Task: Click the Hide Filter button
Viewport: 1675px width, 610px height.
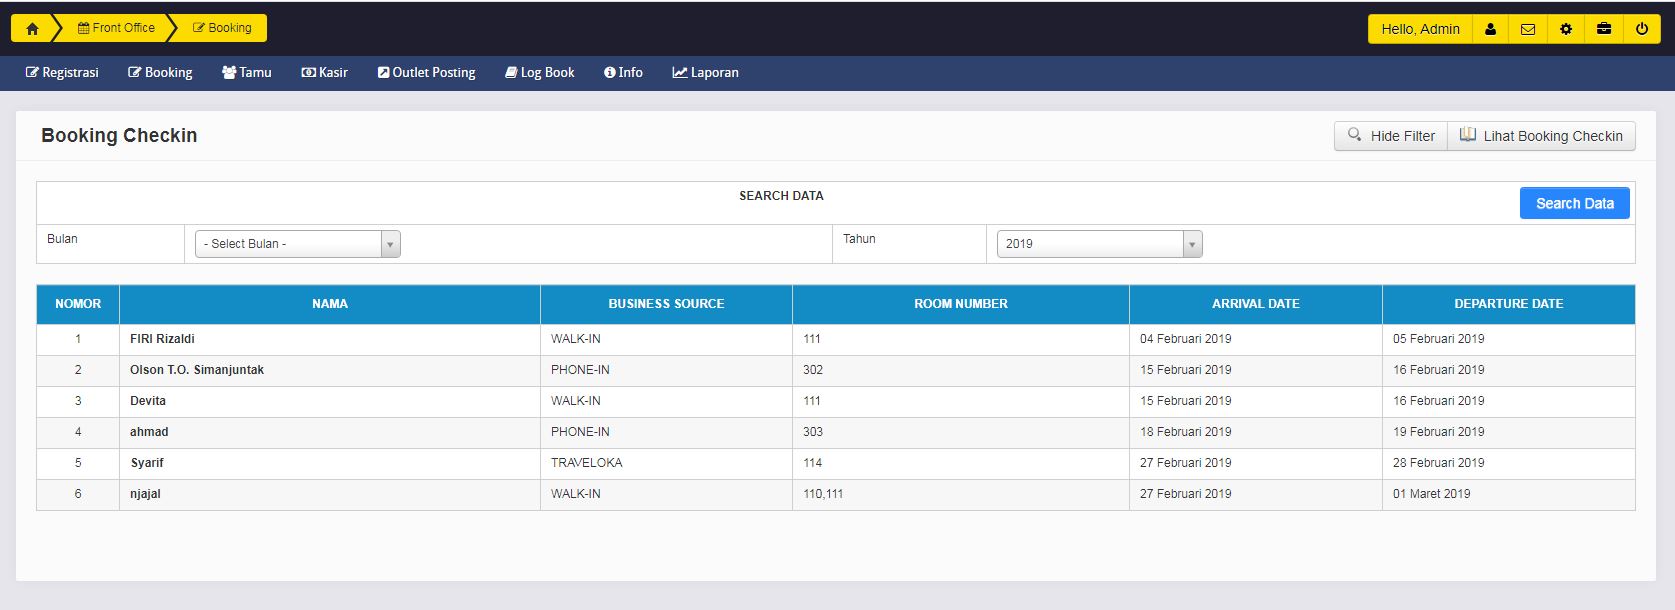Action: click(1391, 136)
